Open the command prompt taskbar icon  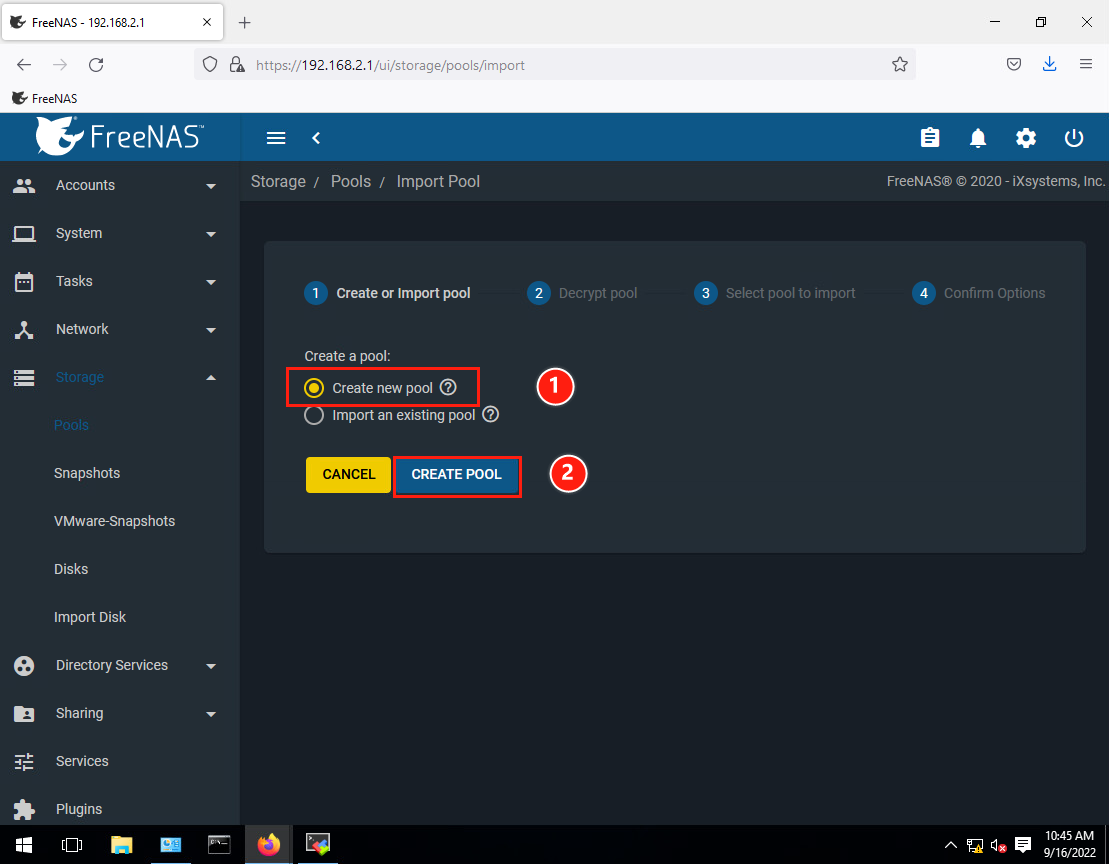click(219, 844)
